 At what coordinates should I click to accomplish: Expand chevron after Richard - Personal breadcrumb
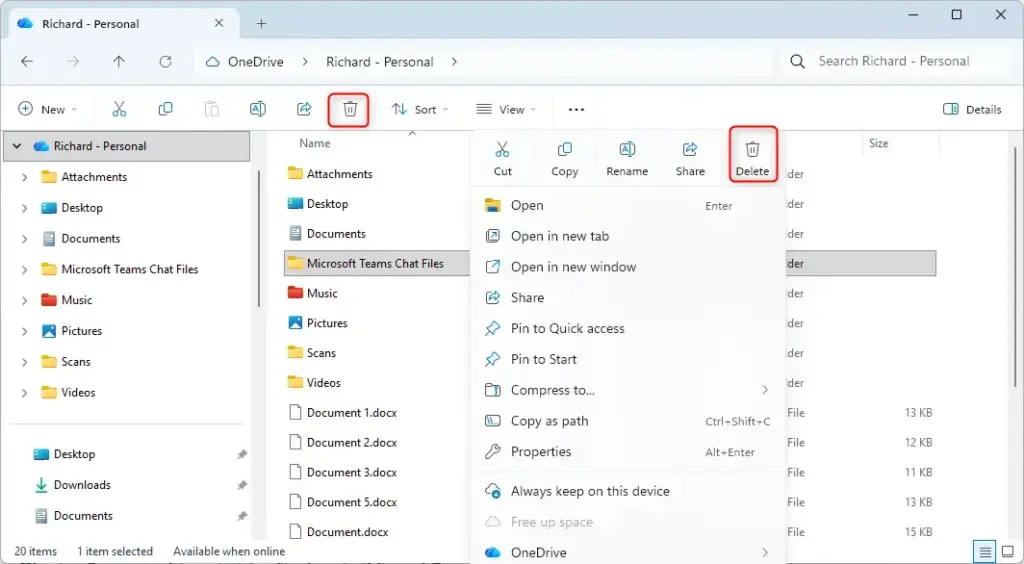pos(454,61)
